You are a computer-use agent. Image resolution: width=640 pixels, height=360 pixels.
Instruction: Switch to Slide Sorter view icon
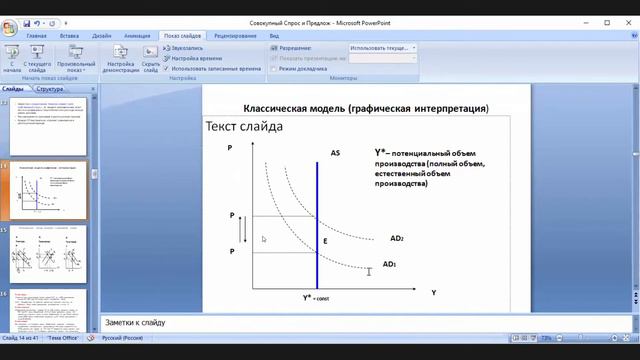click(524, 338)
